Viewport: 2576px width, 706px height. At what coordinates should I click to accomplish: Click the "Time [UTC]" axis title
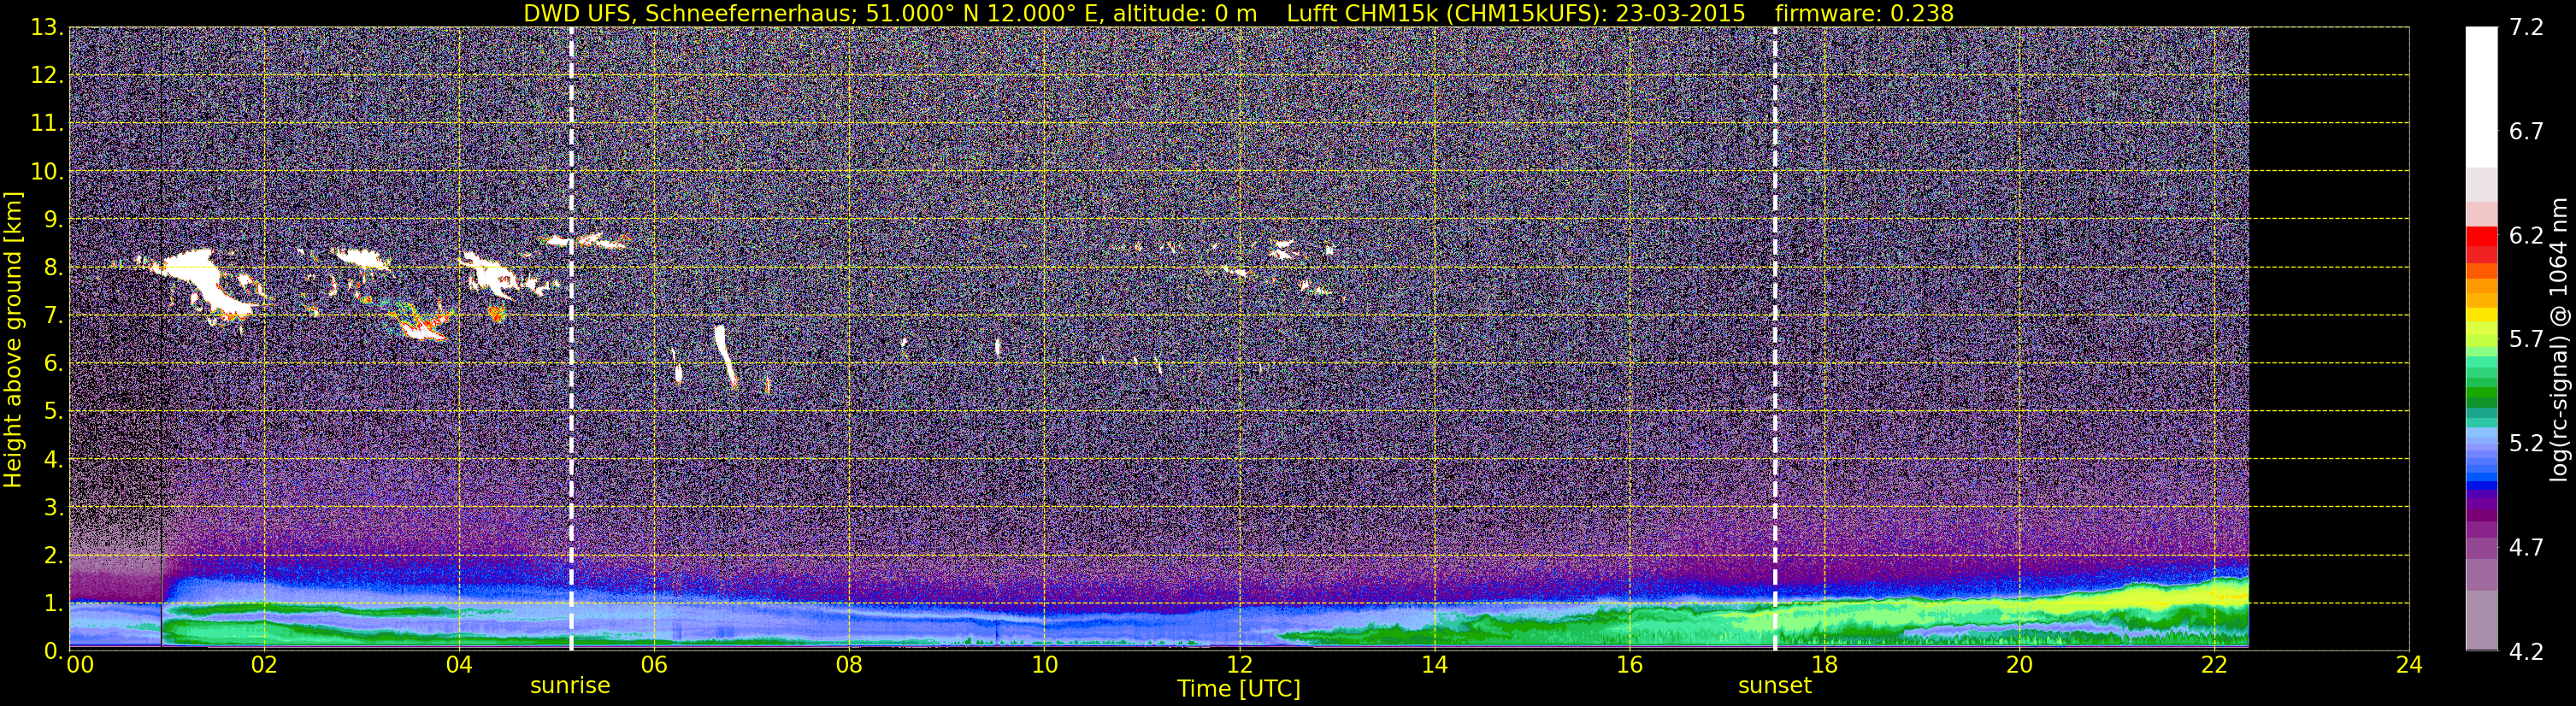[1239, 689]
